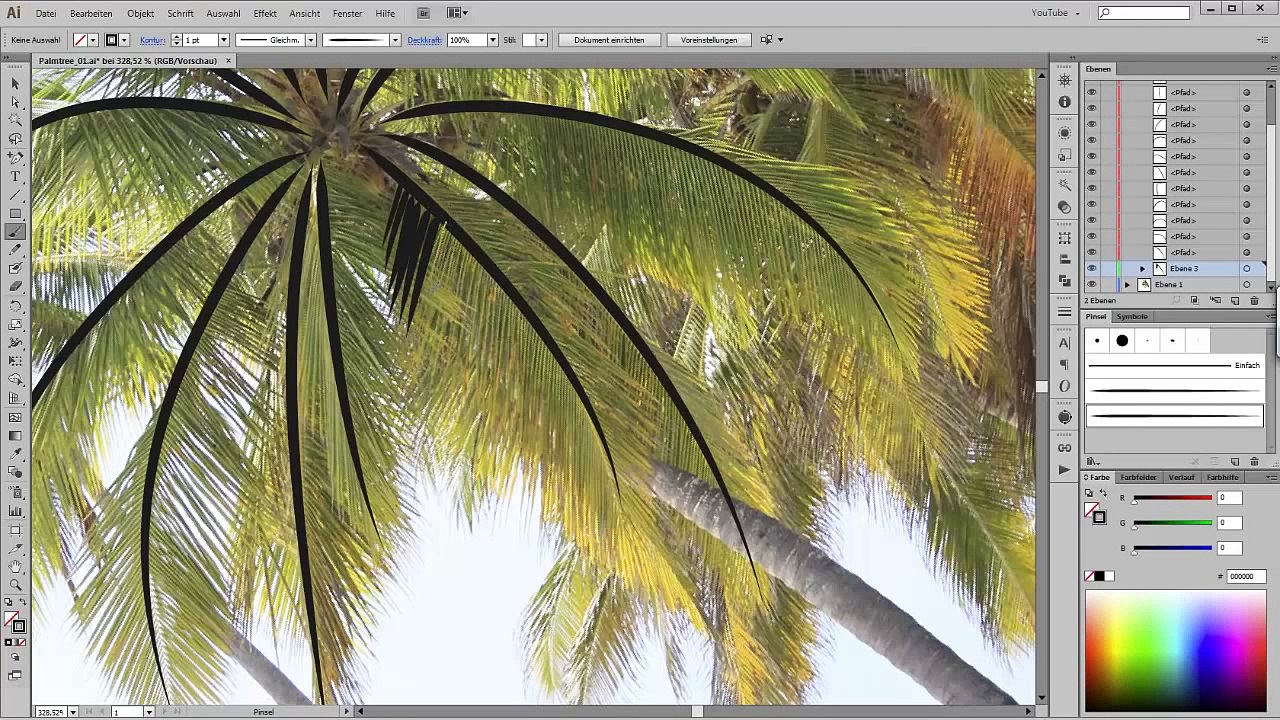The width and height of the screenshot is (1280, 720).
Task: Select the Direct Selection tool
Action: coord(15,102)
